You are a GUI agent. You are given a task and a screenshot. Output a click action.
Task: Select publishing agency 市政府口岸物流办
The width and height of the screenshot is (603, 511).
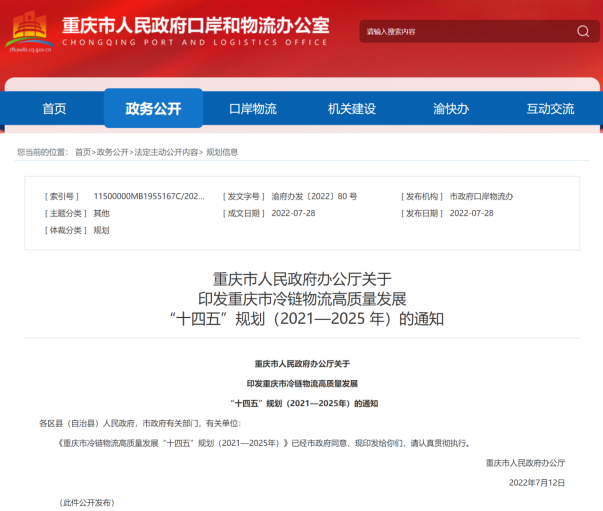point(481,196)
